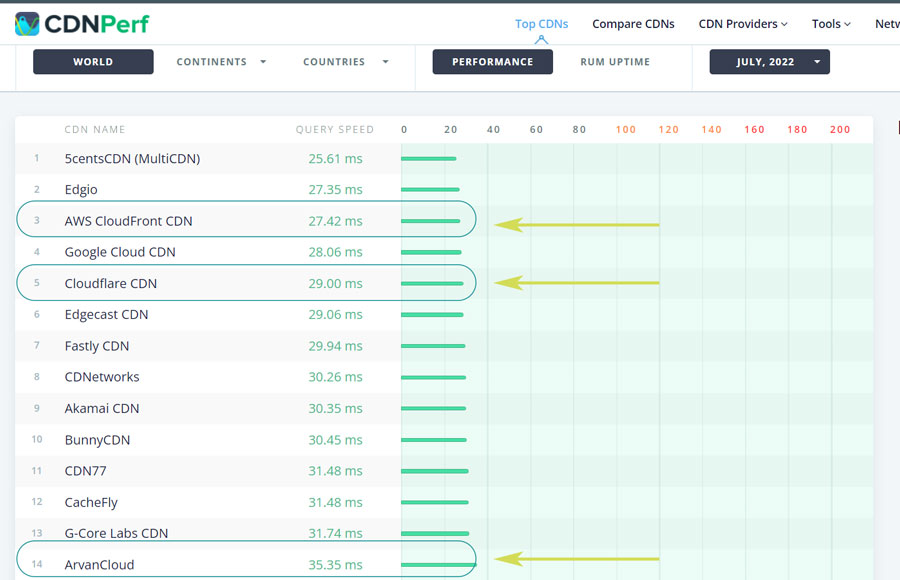The image size is (900, 580).
Task: Expand the Continents dropdown
Action: pos(221,62)
